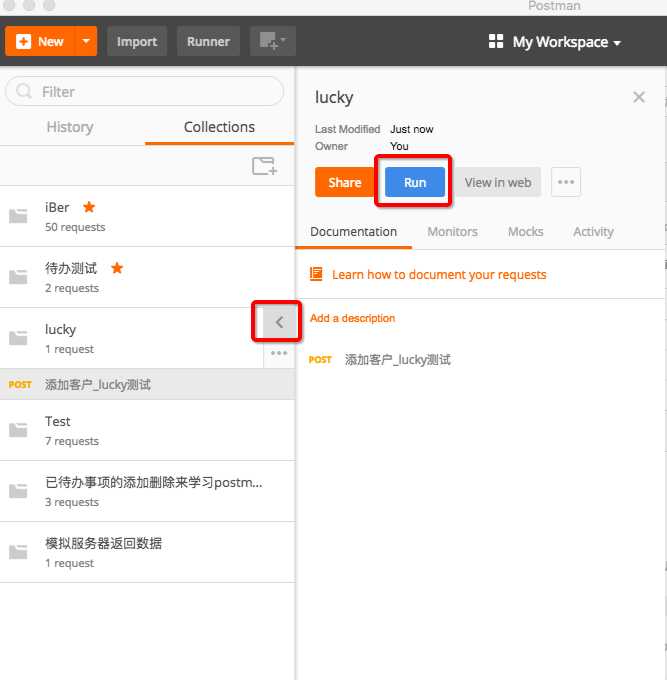Expand the 模拟服务器返回数据 collection
Viewport: 667px width, 680px height.
tap(147, 552)
